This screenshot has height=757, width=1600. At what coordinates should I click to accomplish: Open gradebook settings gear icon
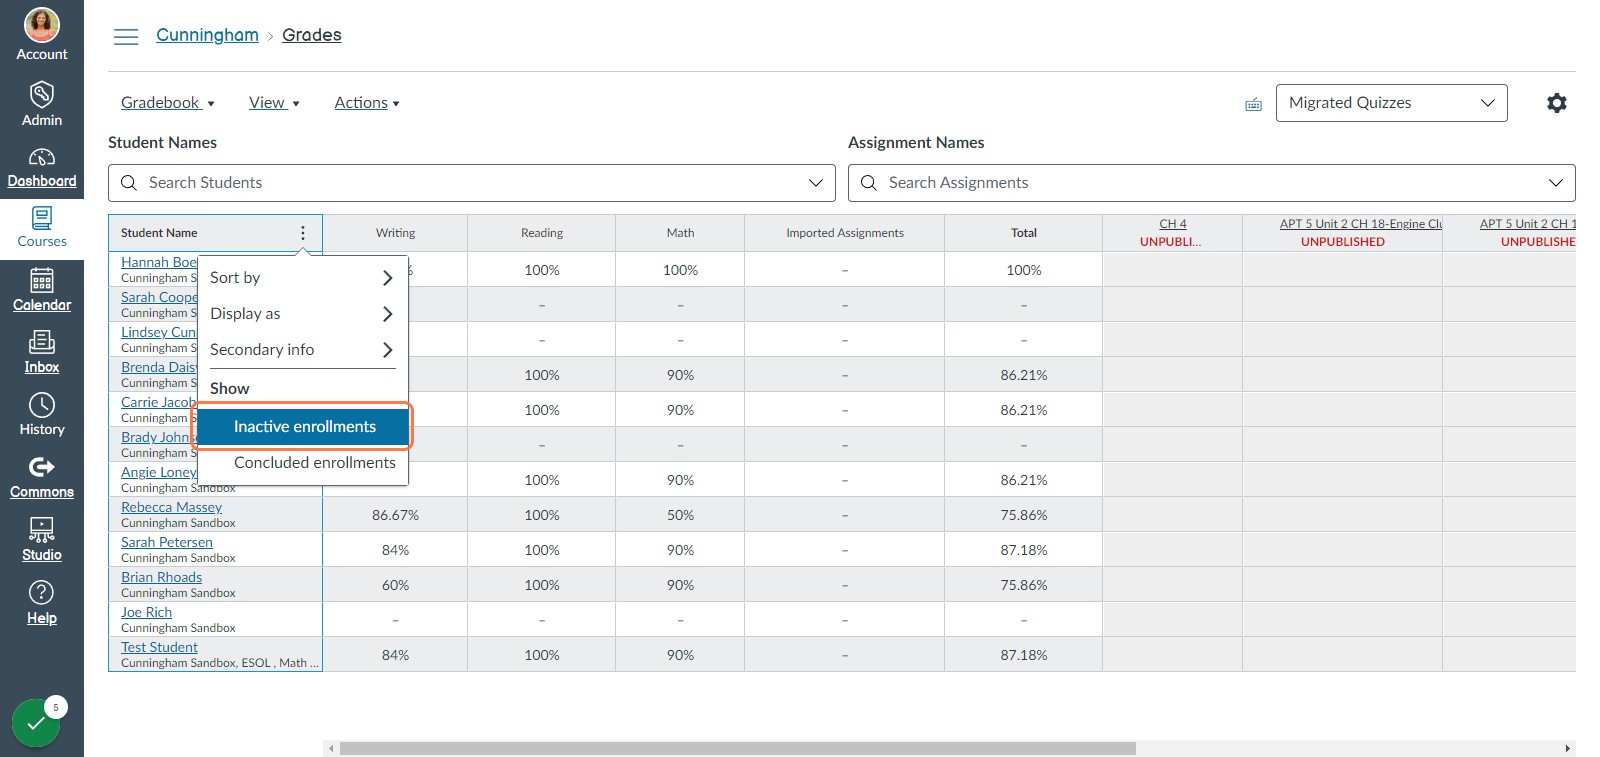tap(1557, 103)
